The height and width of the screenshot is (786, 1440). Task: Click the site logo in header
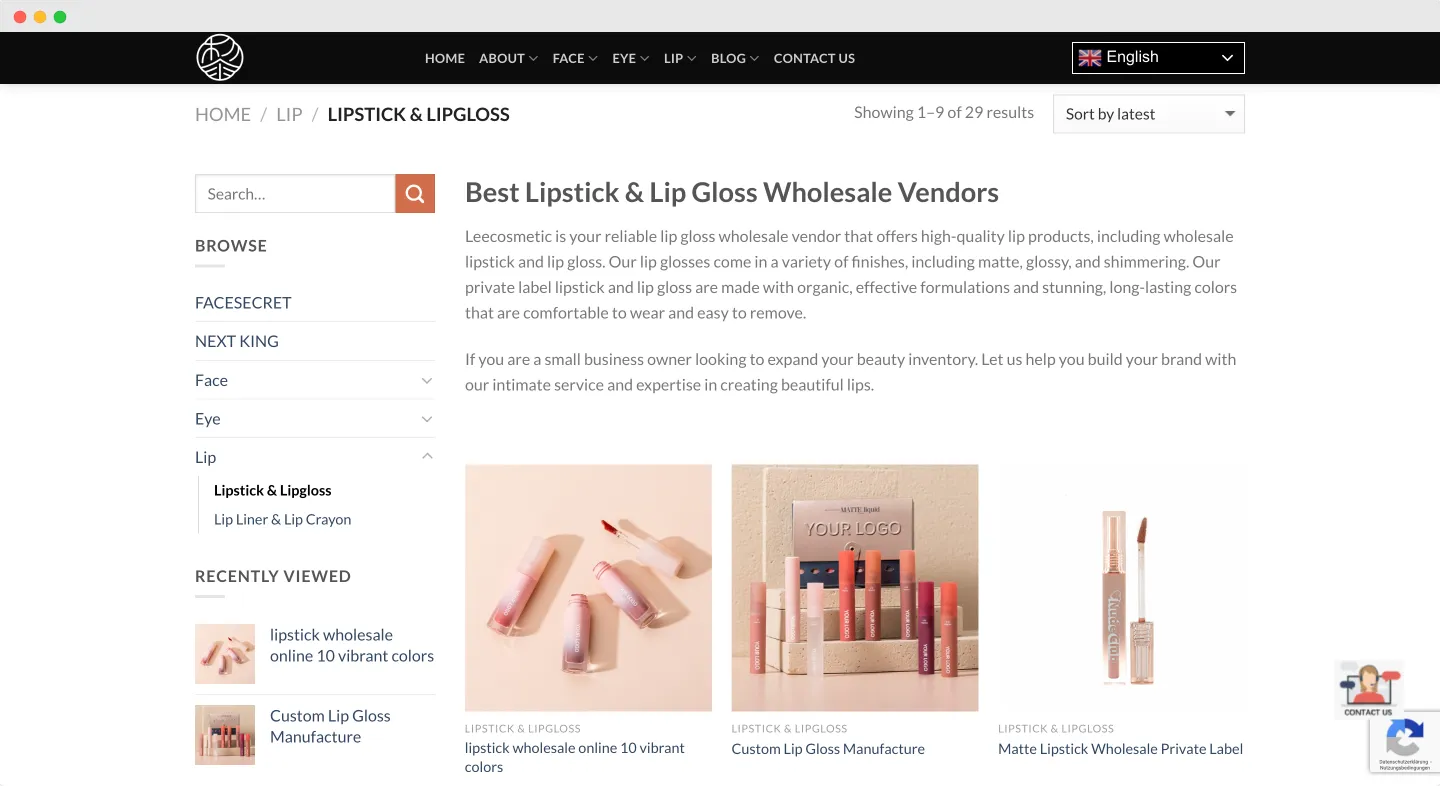tap(220, 58)
